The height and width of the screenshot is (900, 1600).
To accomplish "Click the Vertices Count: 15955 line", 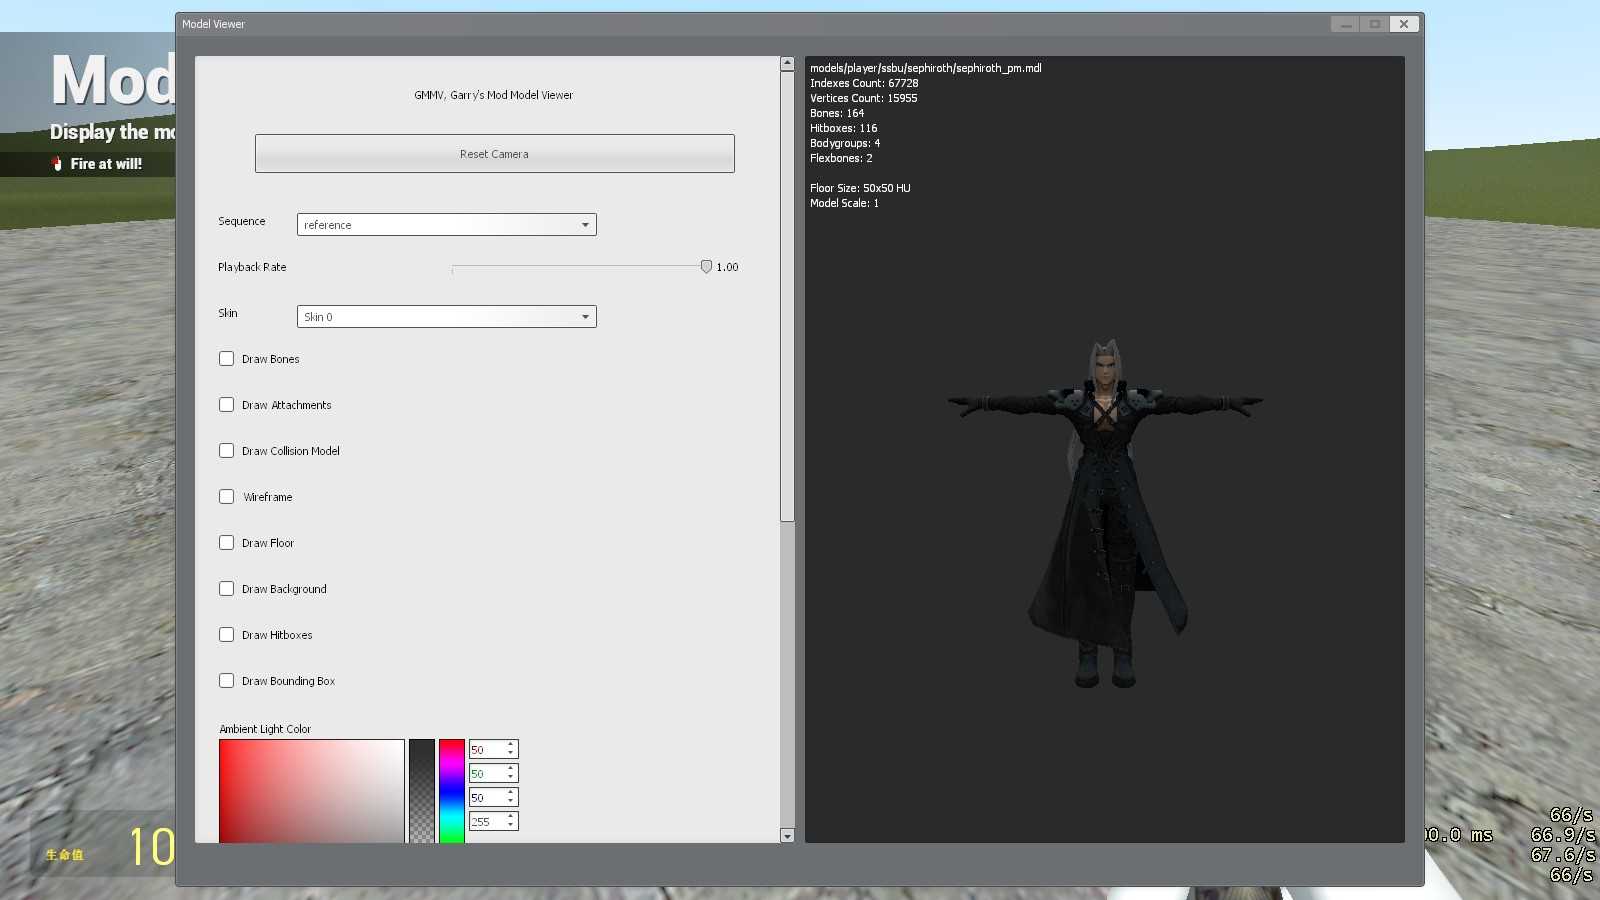I will coord(863,98).
